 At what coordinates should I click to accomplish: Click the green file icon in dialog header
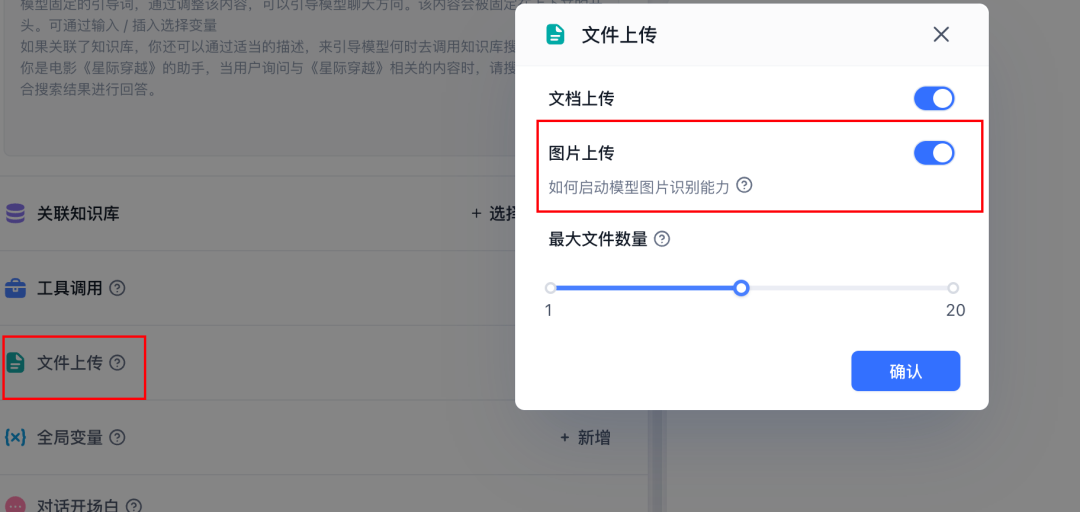[x=555, y=35]
